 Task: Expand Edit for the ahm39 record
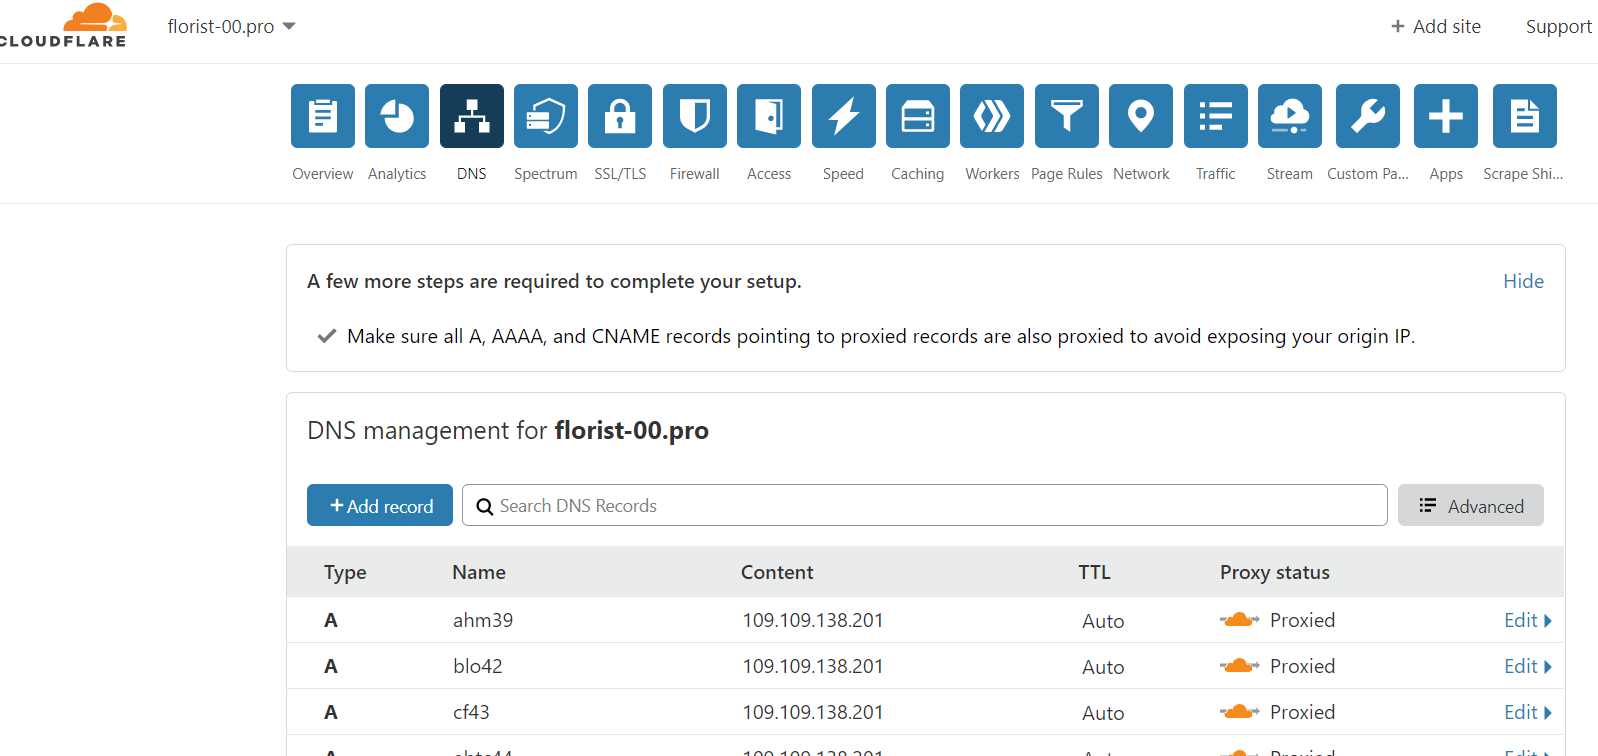pos(1528,620)
